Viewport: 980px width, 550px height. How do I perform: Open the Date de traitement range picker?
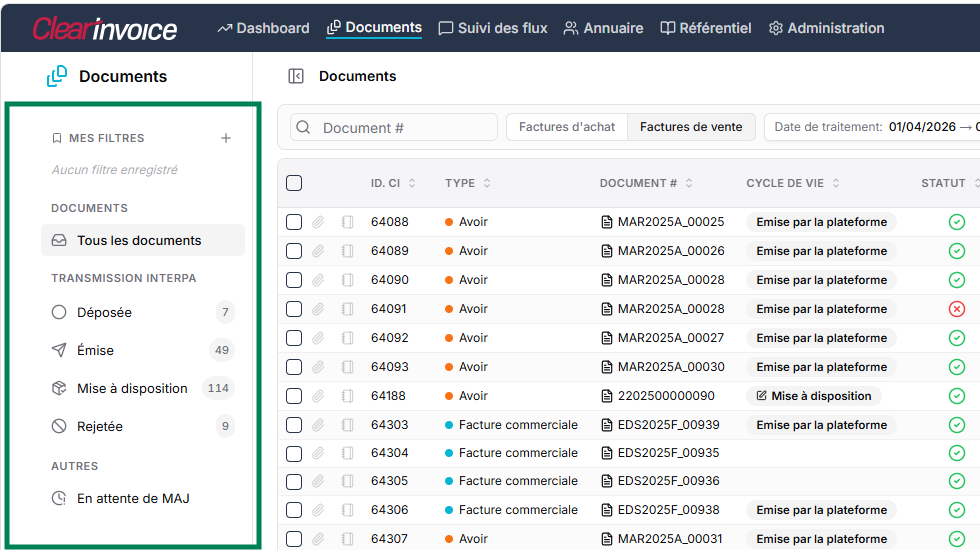[872, 127]
